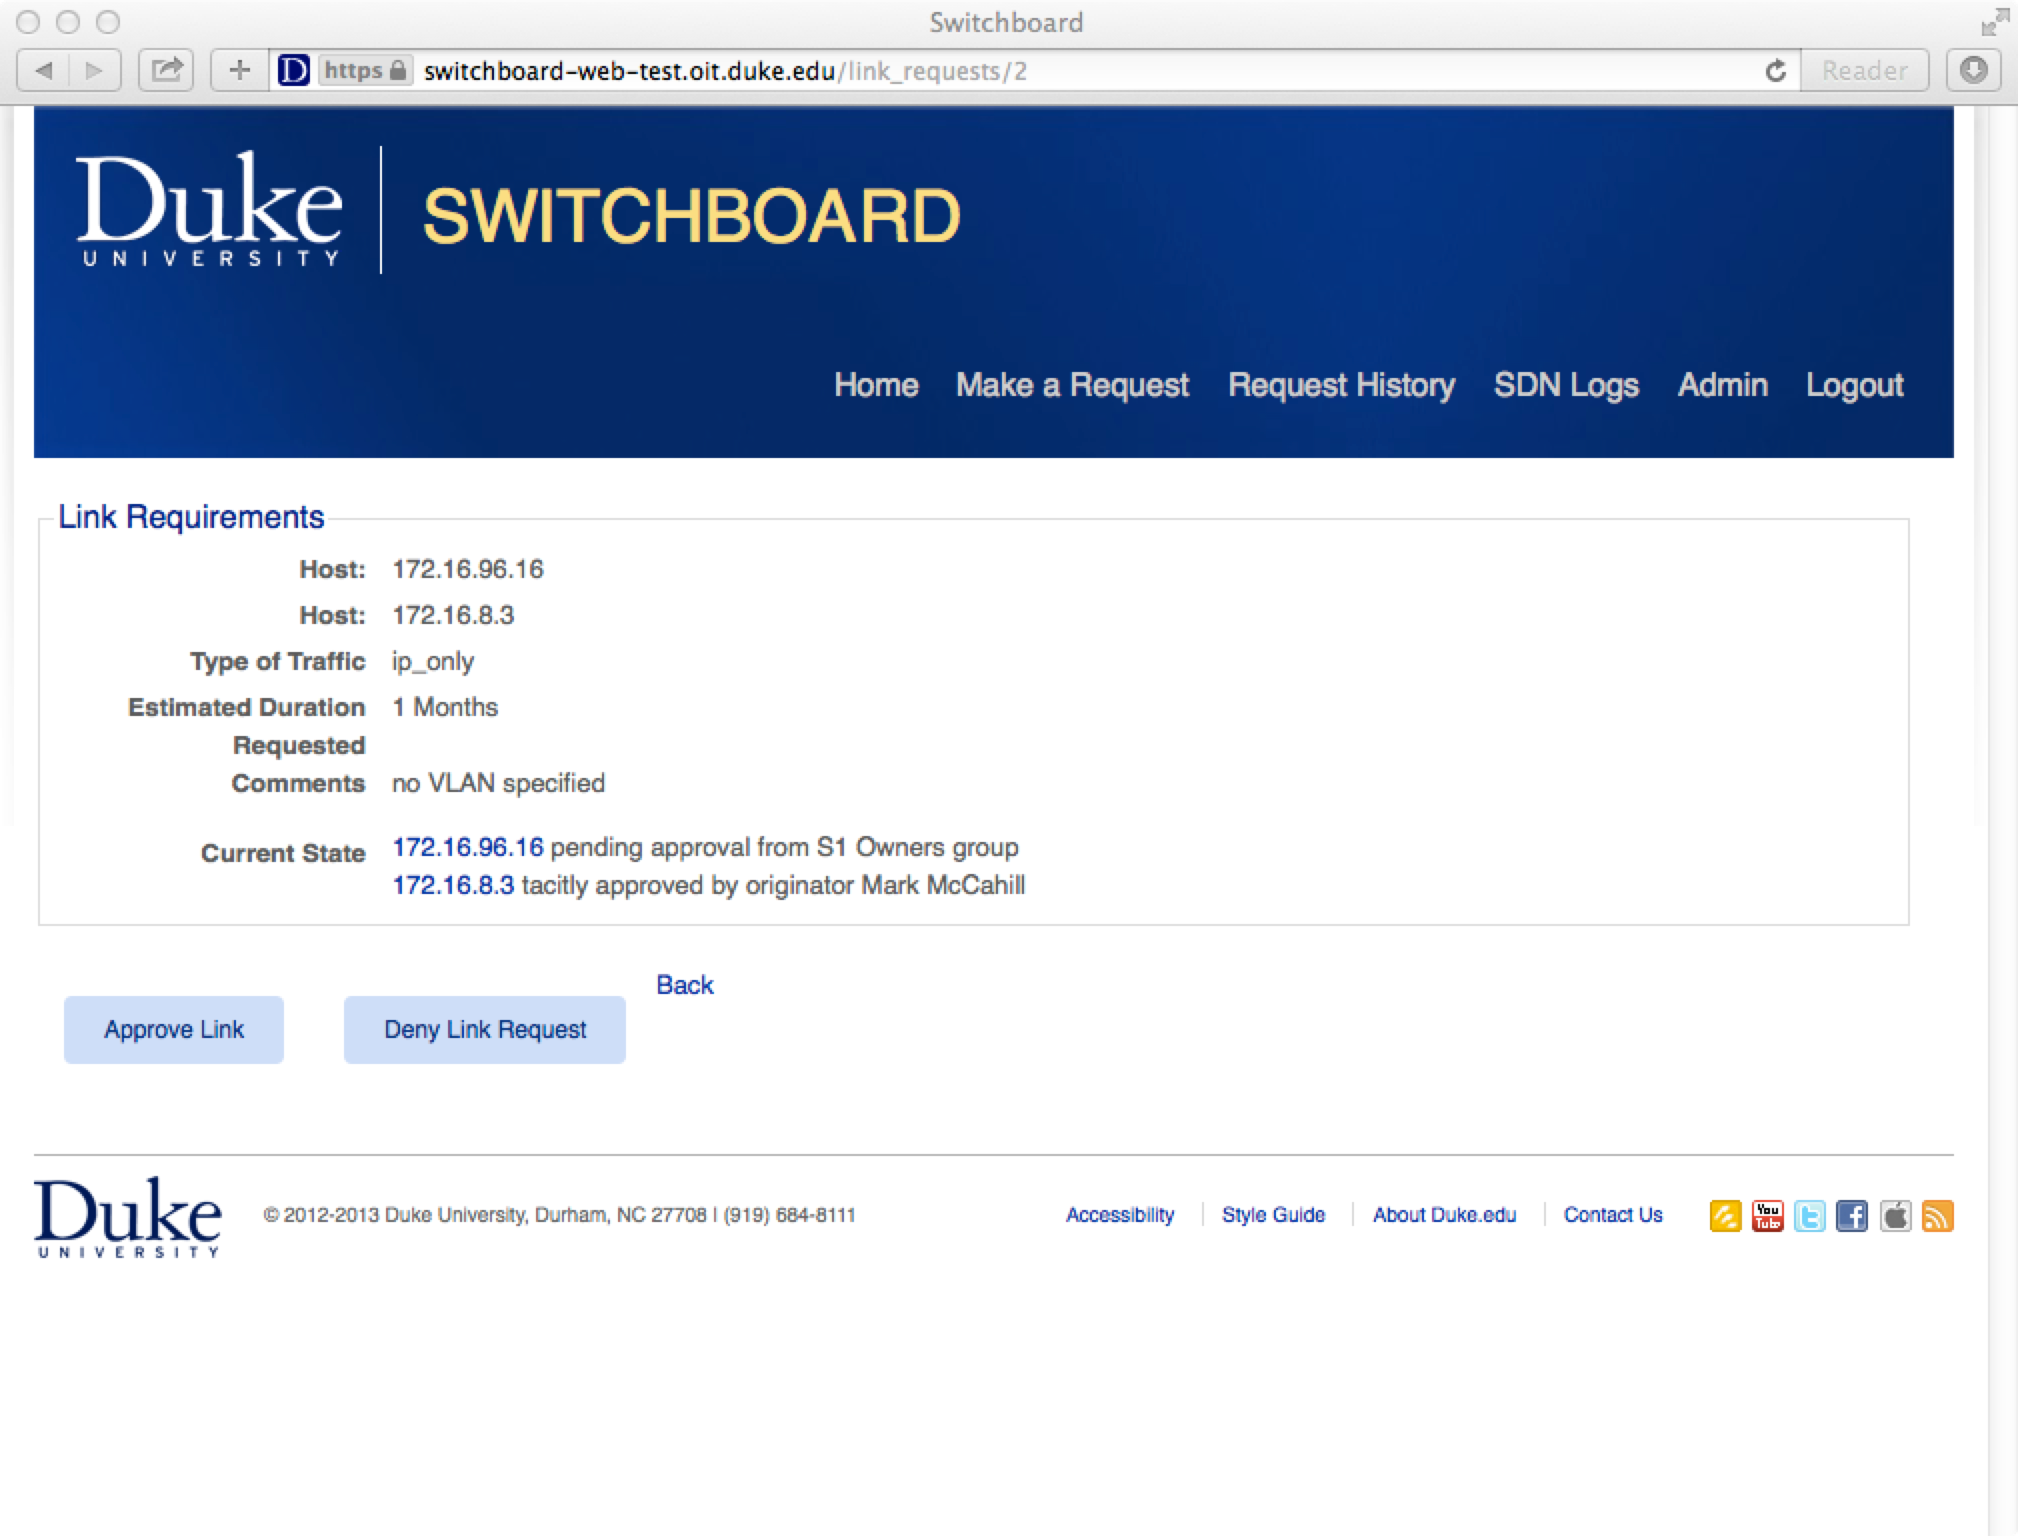Click Logout in the navigation
The image size is (2018, 1536).
(1854, 385)
